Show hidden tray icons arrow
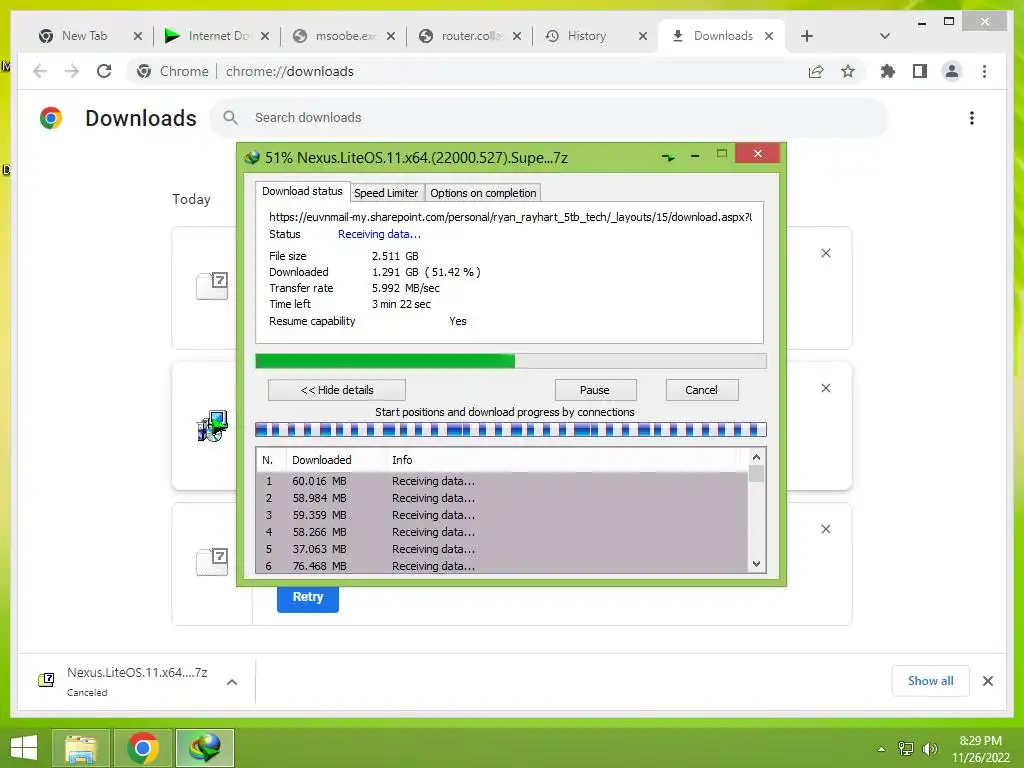This screenshot has width=1024, height=768. click(x=881, y=749)
